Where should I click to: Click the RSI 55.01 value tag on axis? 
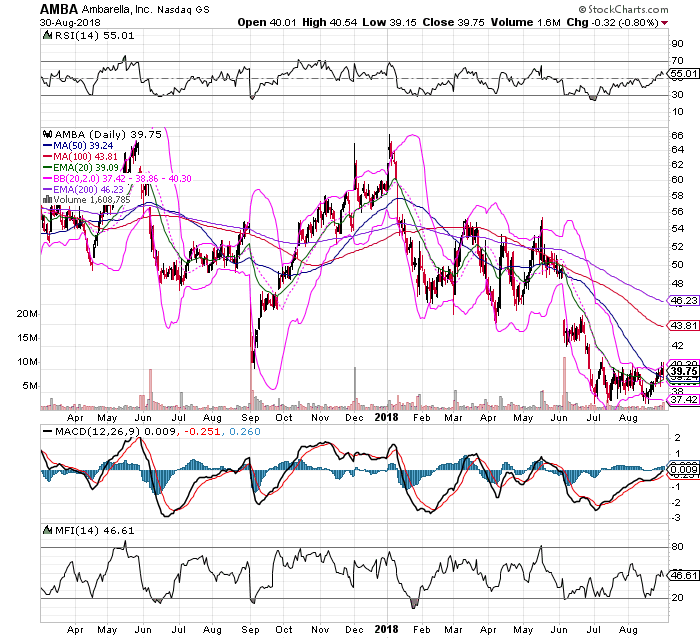tap(683, 74)
